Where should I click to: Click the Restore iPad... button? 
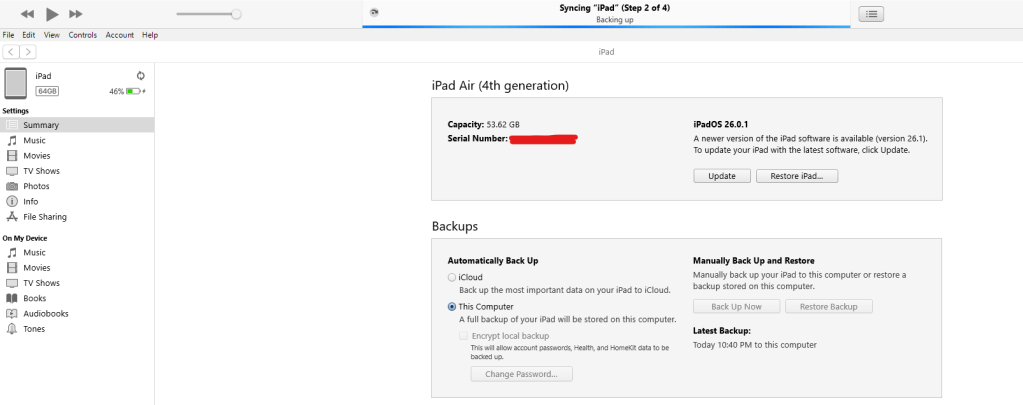click(797, 176)
